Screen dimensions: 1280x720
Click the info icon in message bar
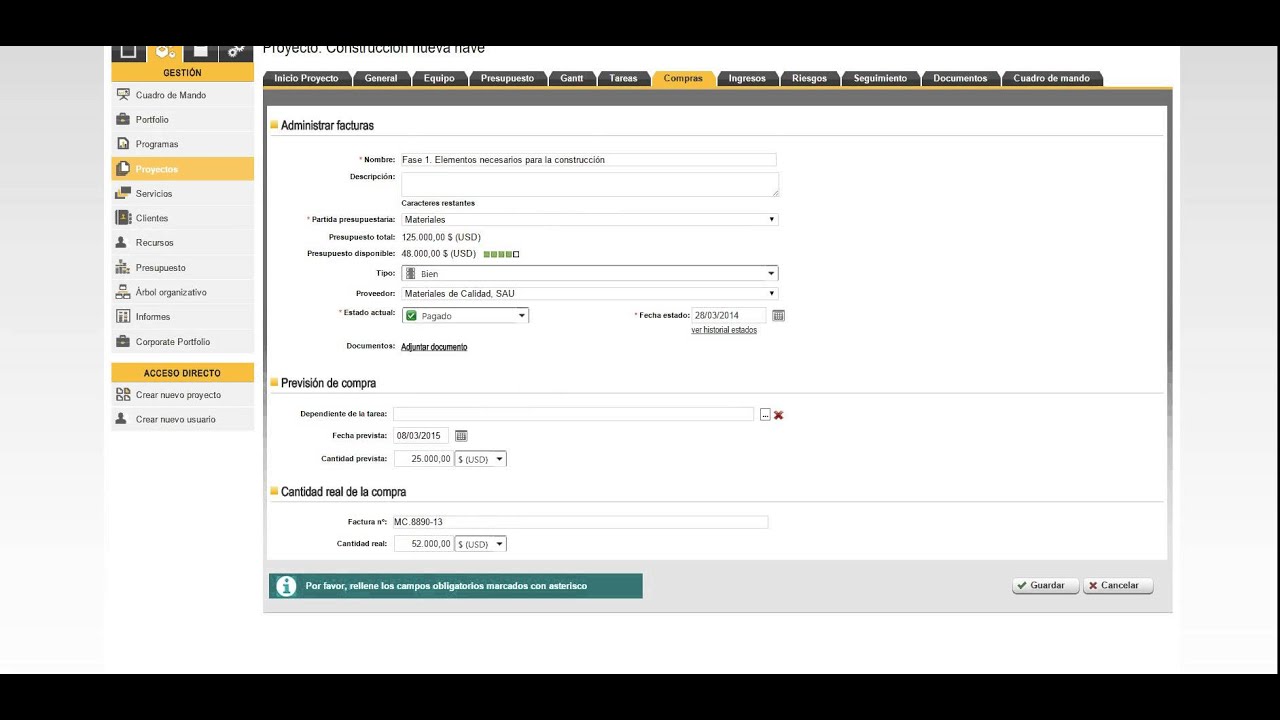click(286, 586)
